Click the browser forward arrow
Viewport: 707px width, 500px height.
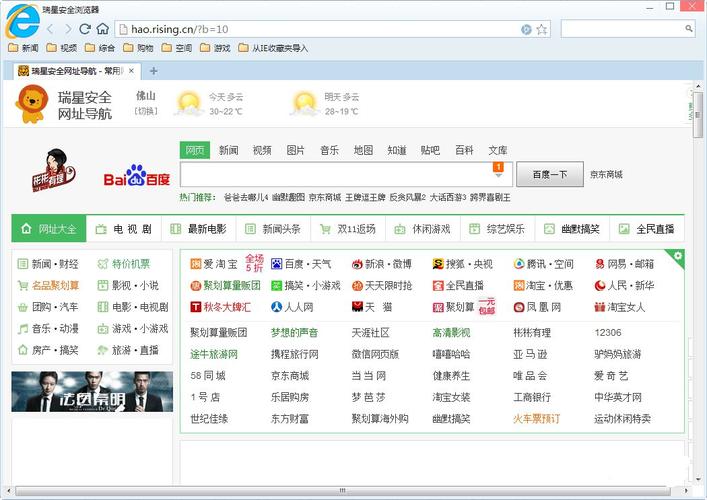68,29
